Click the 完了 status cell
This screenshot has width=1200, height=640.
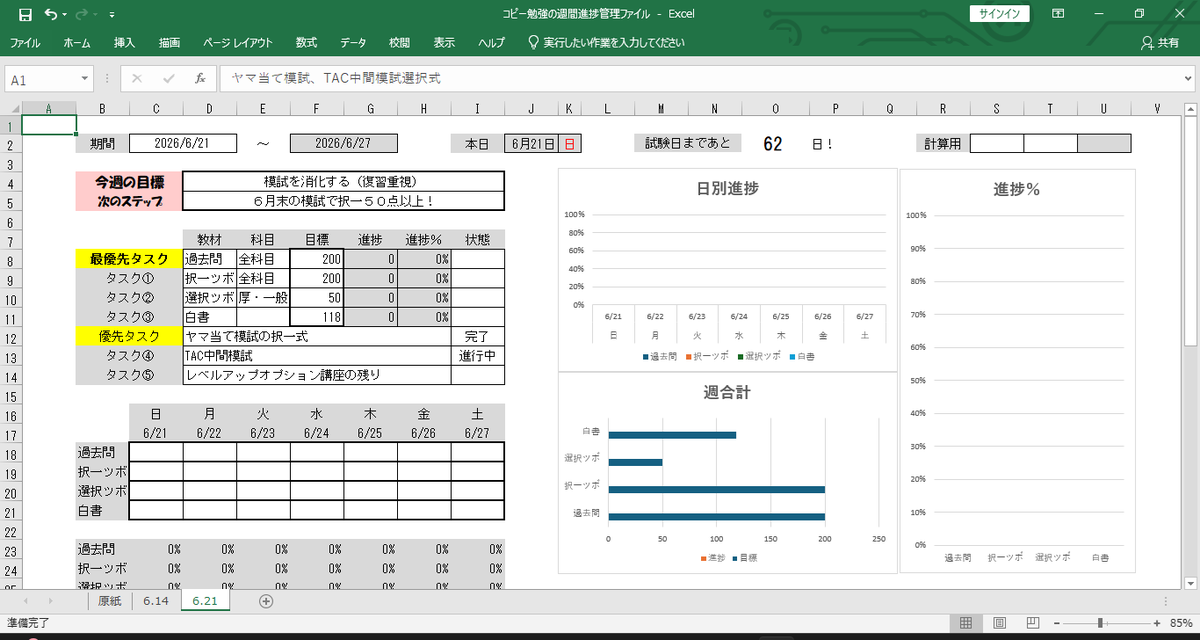coord(477,337)
